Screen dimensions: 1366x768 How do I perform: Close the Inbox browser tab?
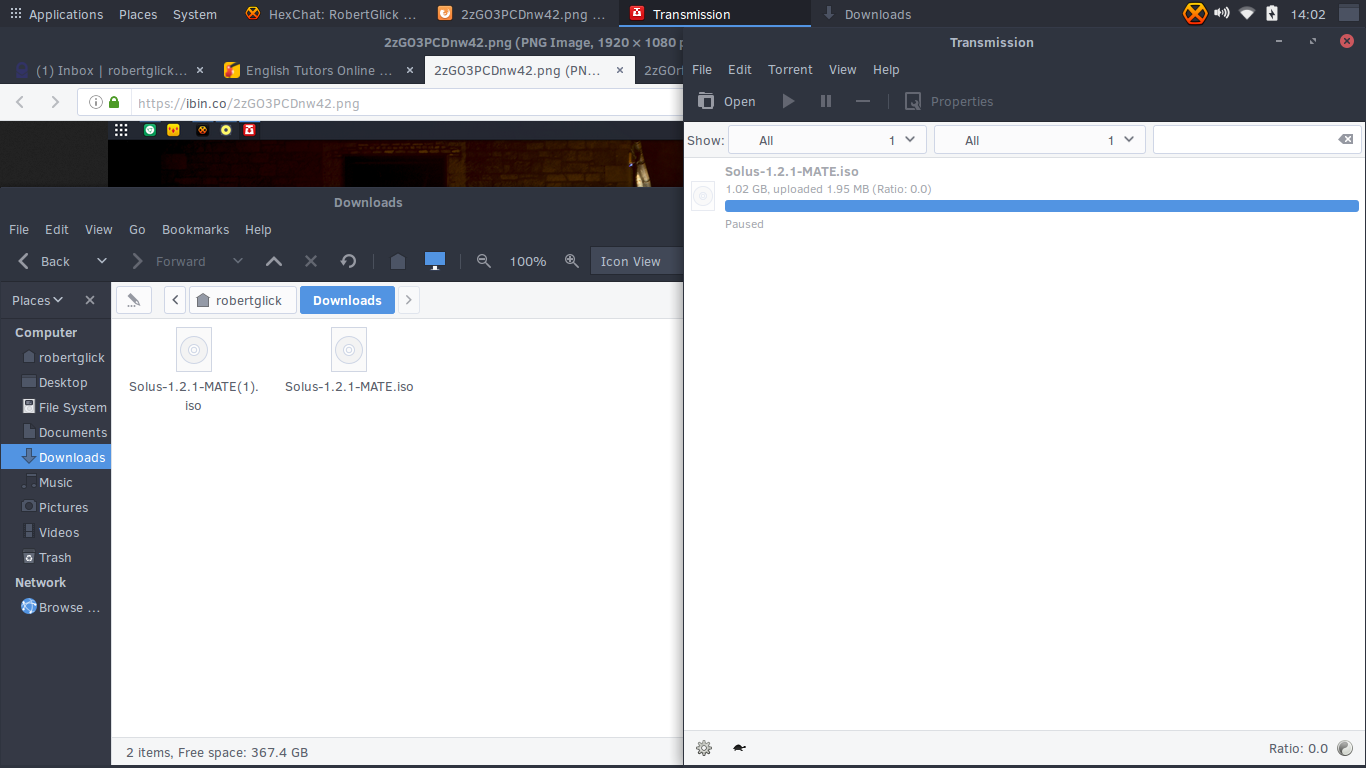point(200,70)
